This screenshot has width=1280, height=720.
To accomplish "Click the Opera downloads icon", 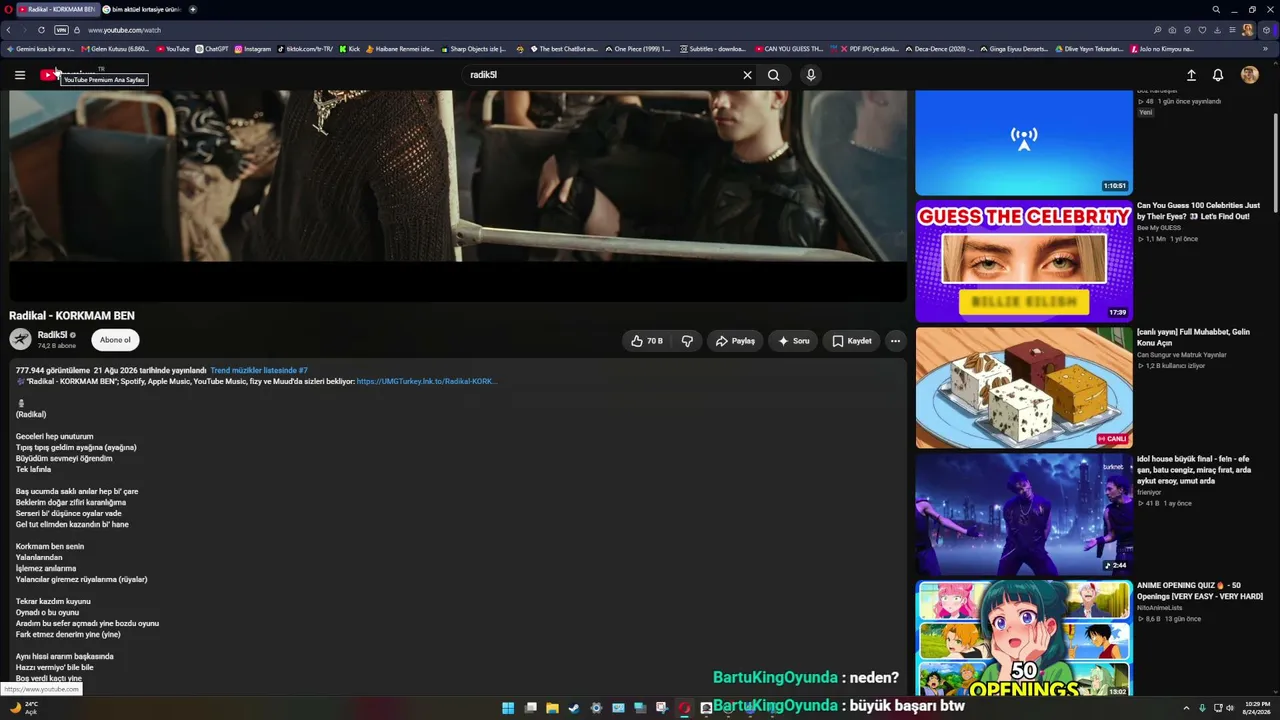I will point(1218,30).
